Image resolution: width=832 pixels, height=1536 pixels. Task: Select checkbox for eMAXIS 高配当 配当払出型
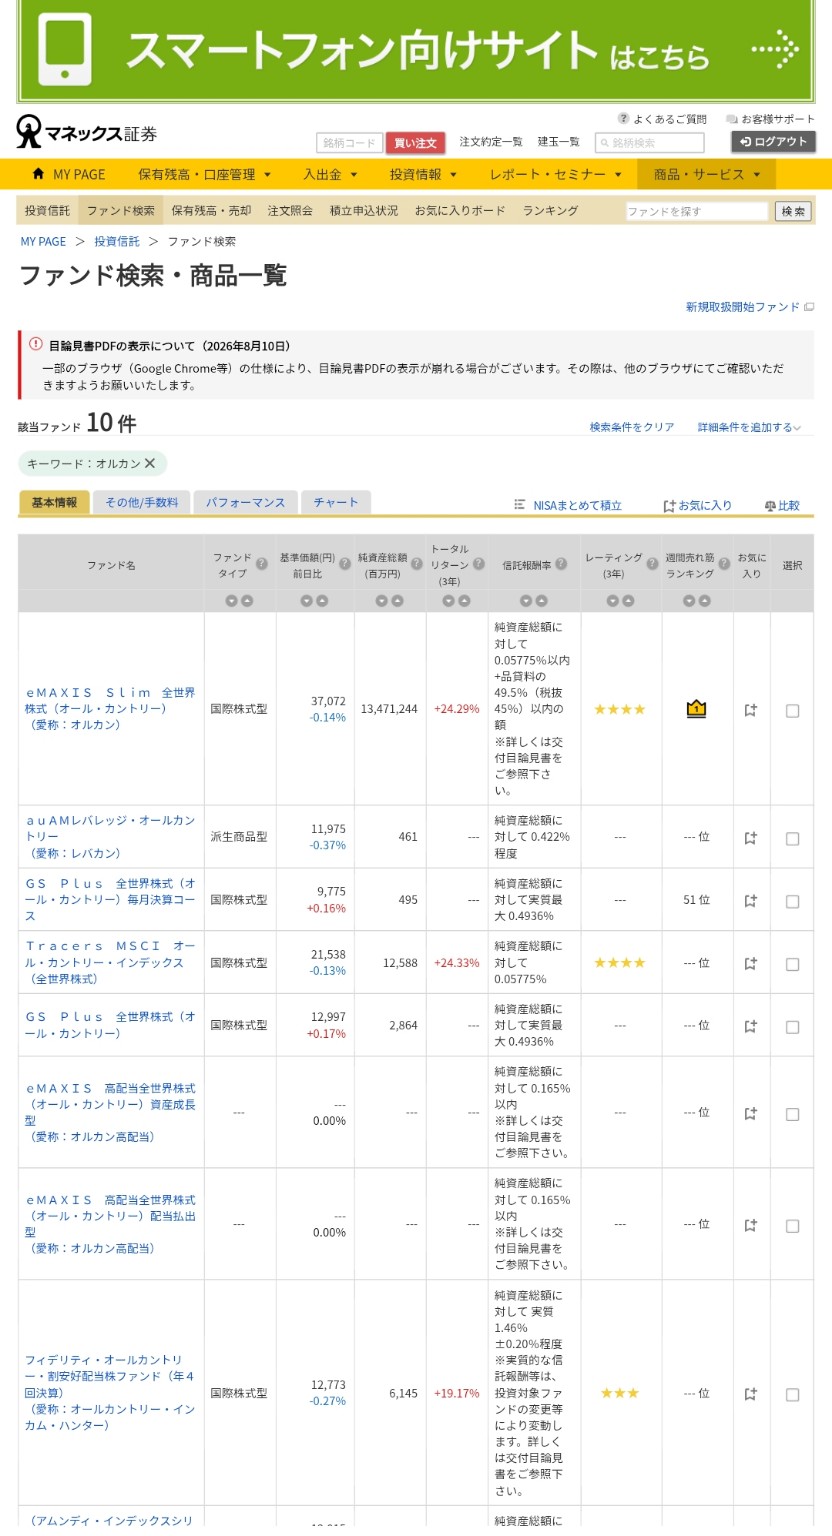point(793,1226)
